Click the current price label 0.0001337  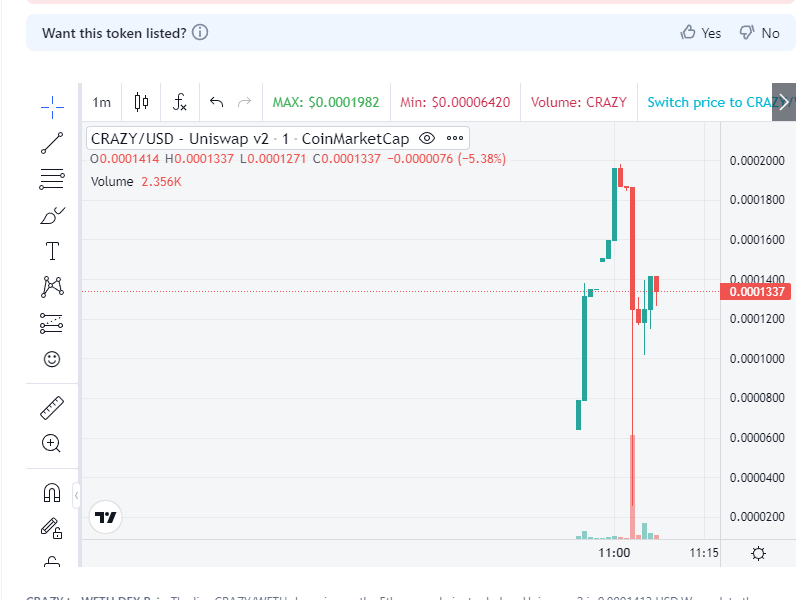pyautogui.click(x=756, y=291)
